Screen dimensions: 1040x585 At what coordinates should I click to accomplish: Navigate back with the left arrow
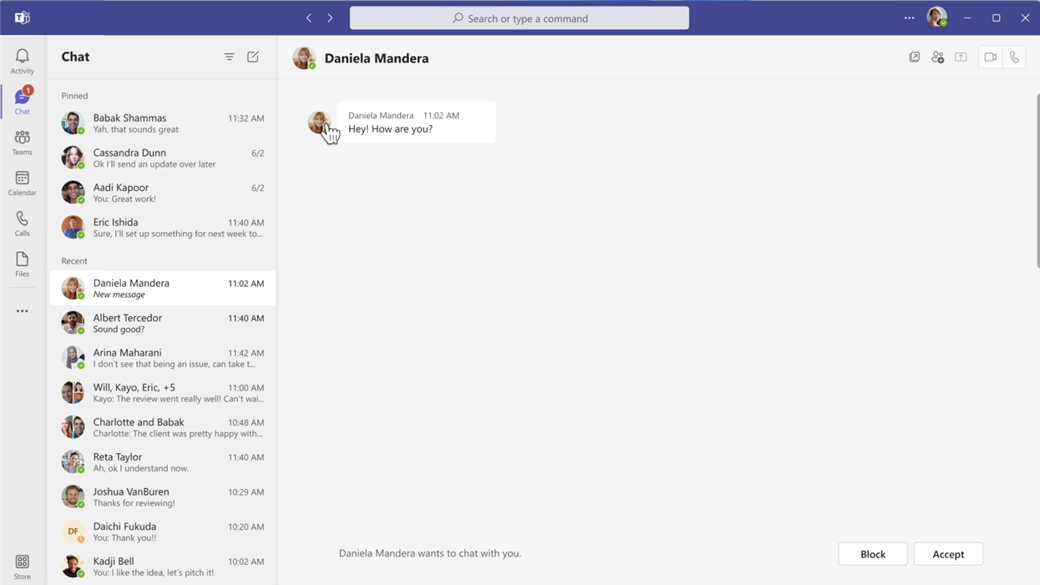point(309,18)
